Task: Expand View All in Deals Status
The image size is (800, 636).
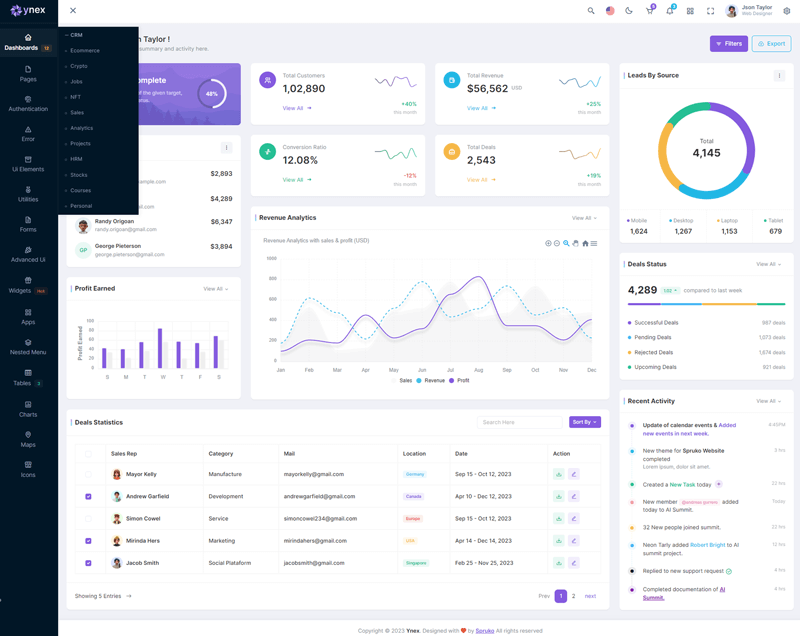Action: coord(768,264)
